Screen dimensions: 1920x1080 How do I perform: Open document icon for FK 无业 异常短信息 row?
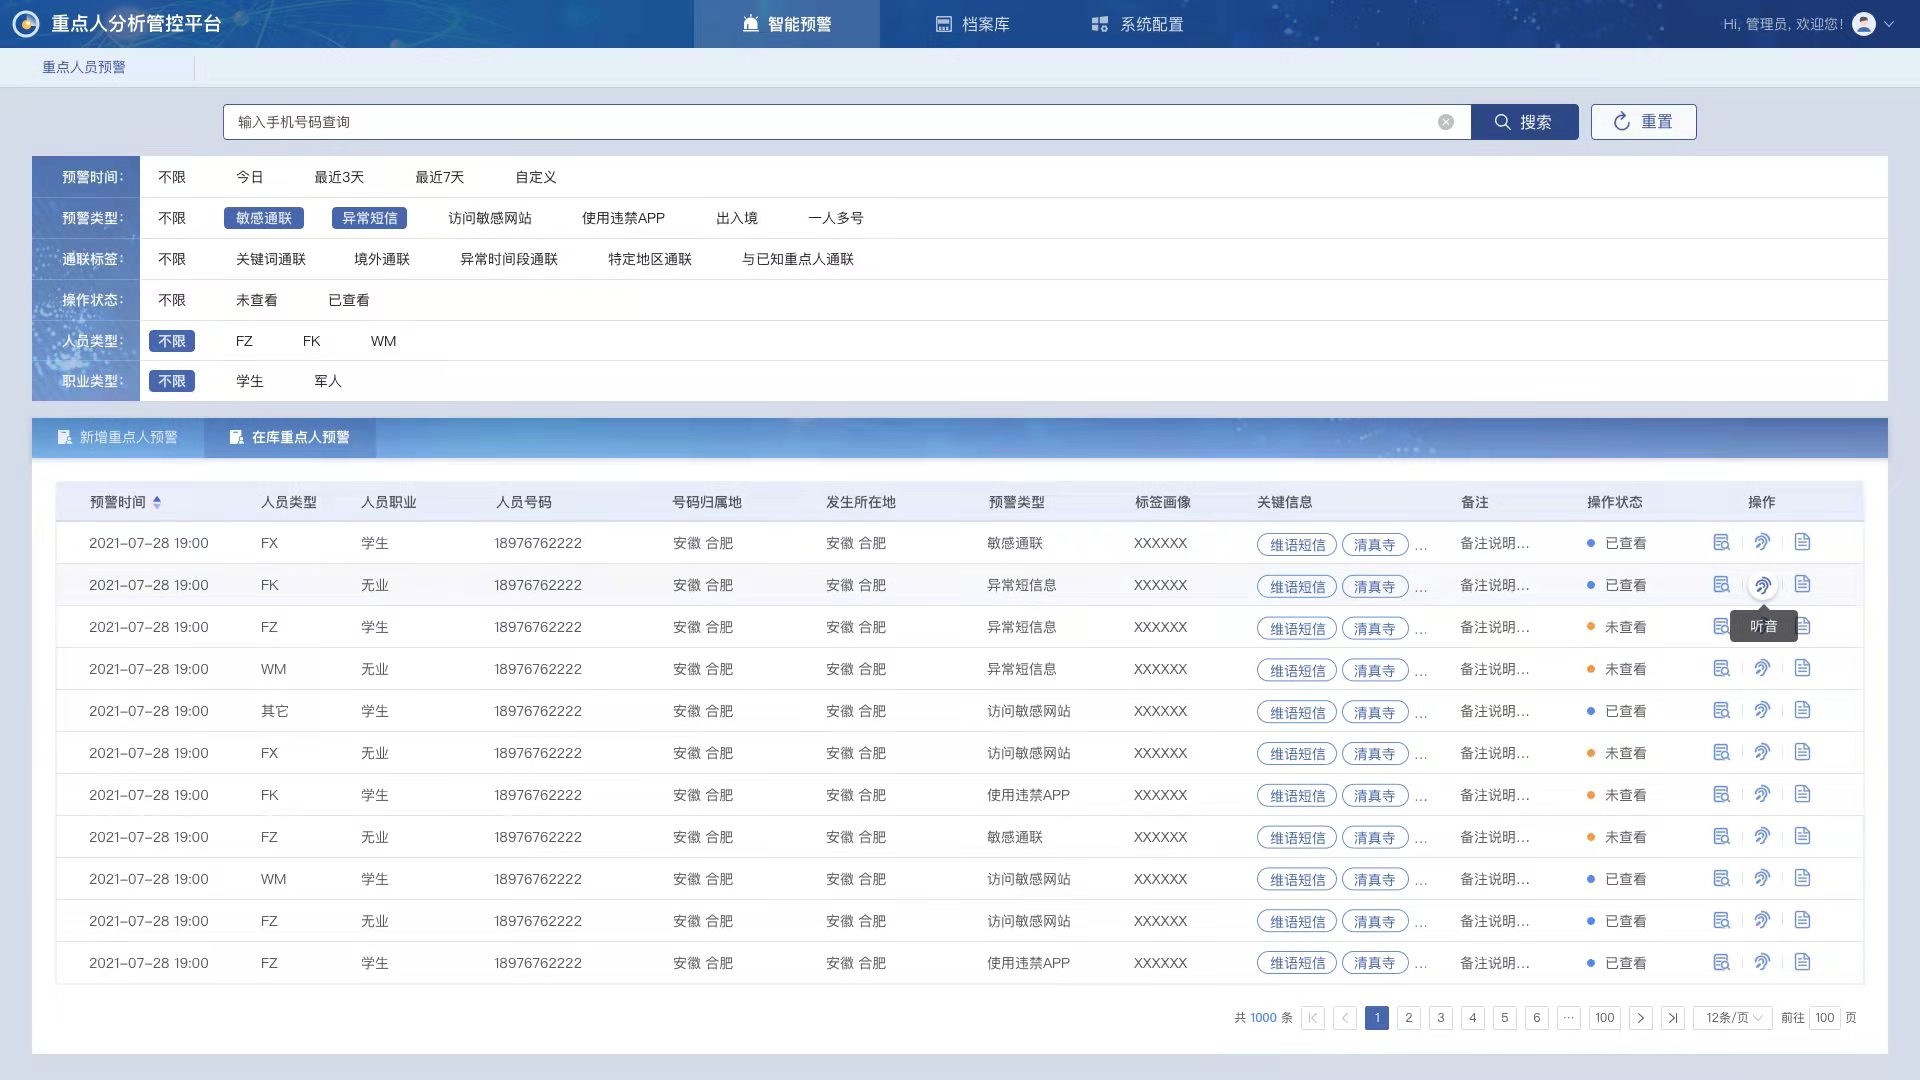pyautogui.click(x=1802, y=584)
